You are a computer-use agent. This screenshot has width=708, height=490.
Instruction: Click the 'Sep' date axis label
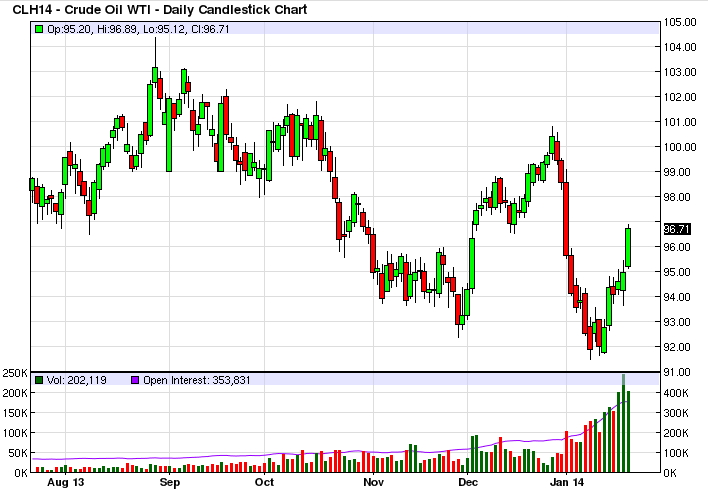coord(170,482)
